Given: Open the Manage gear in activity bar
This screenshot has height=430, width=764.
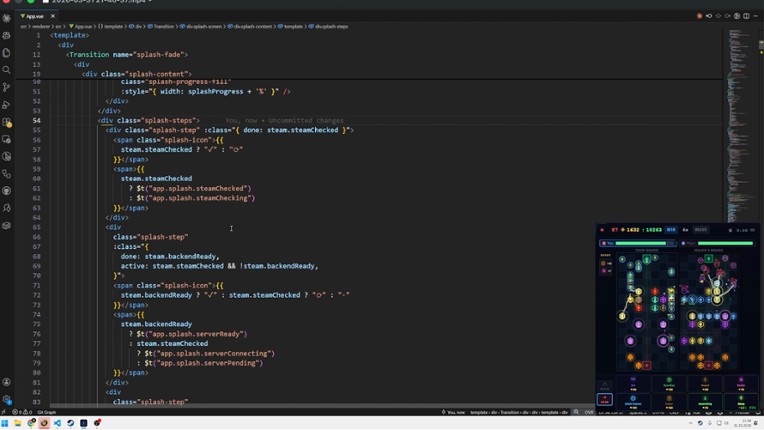Looking at the screenshot, I should pos(7,399).
